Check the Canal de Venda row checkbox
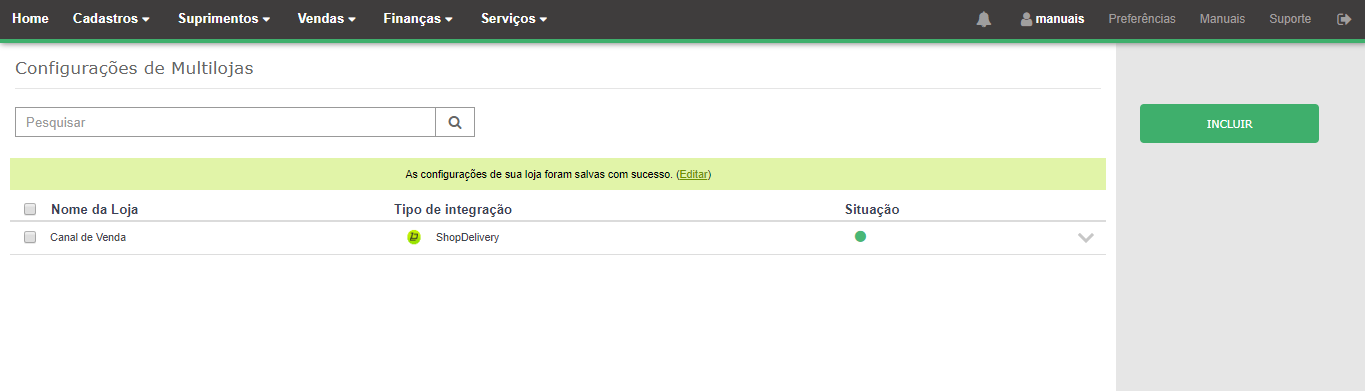The height and width of the screenshot is (391, 1365). pyautogui.click(x=30, y=237)
